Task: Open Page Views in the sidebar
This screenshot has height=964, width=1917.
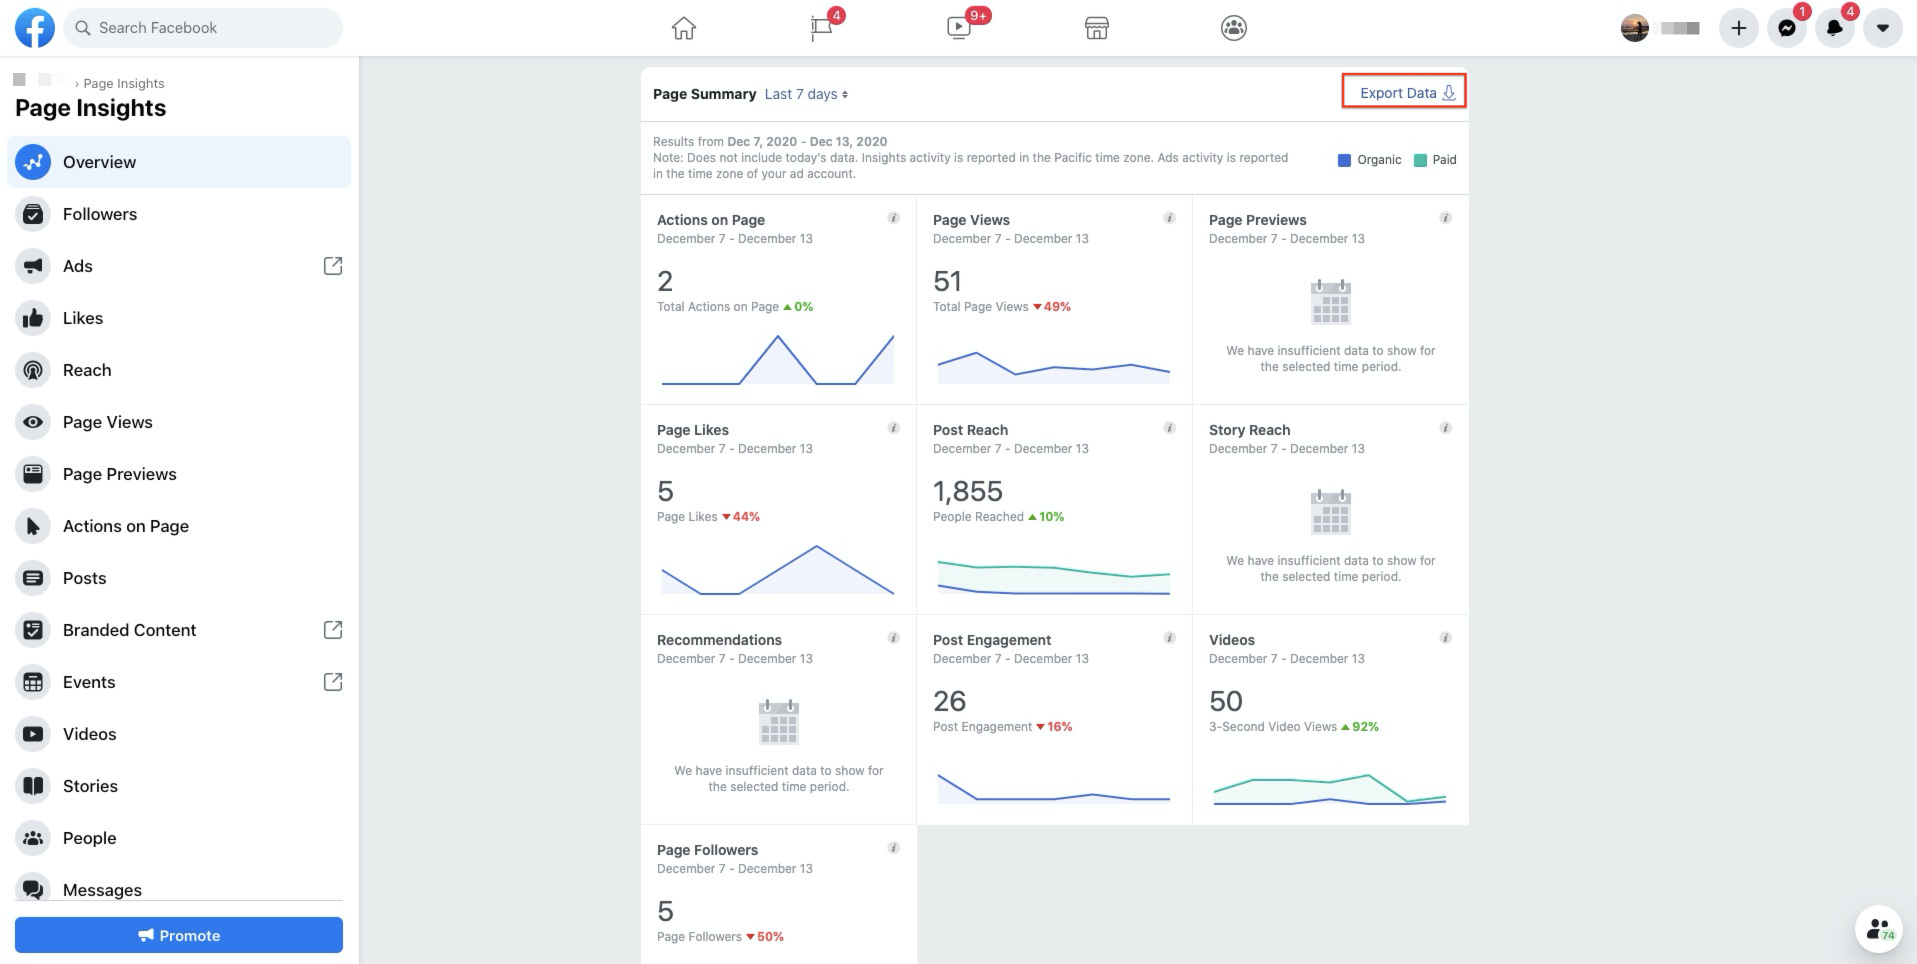Action: (x=179, y=422)
